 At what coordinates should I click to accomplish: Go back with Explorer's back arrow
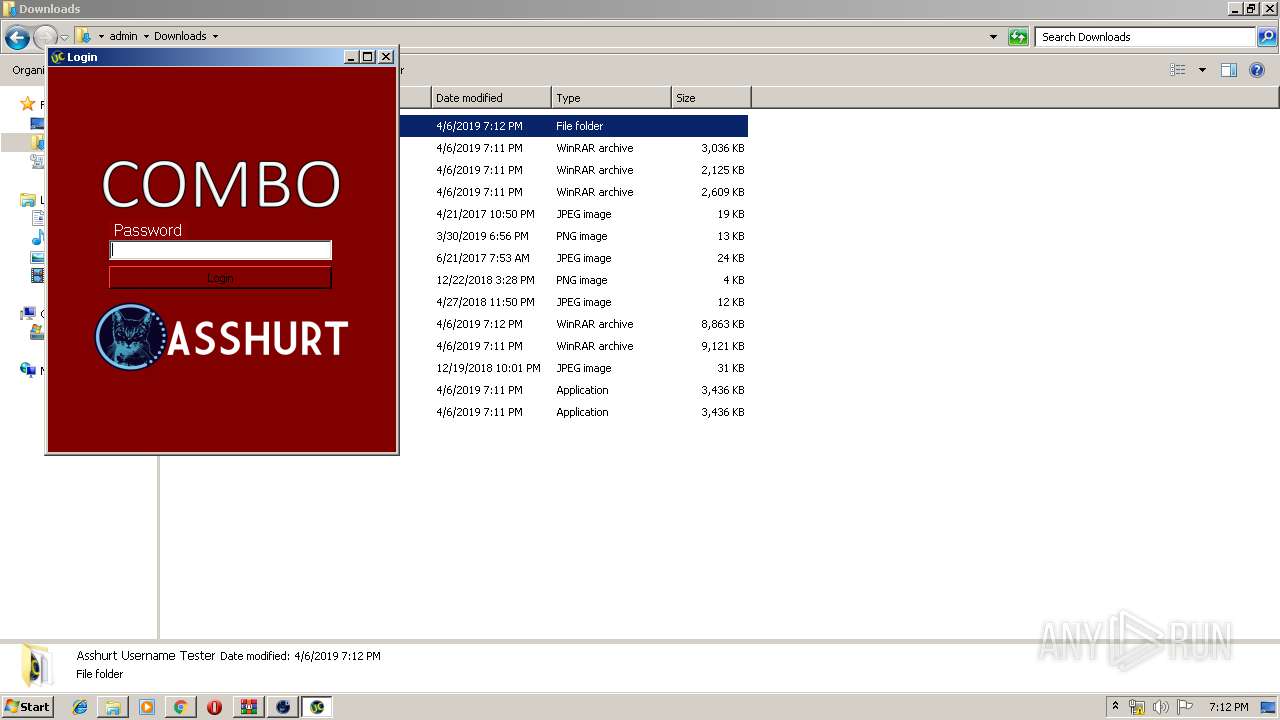point(17,38)
